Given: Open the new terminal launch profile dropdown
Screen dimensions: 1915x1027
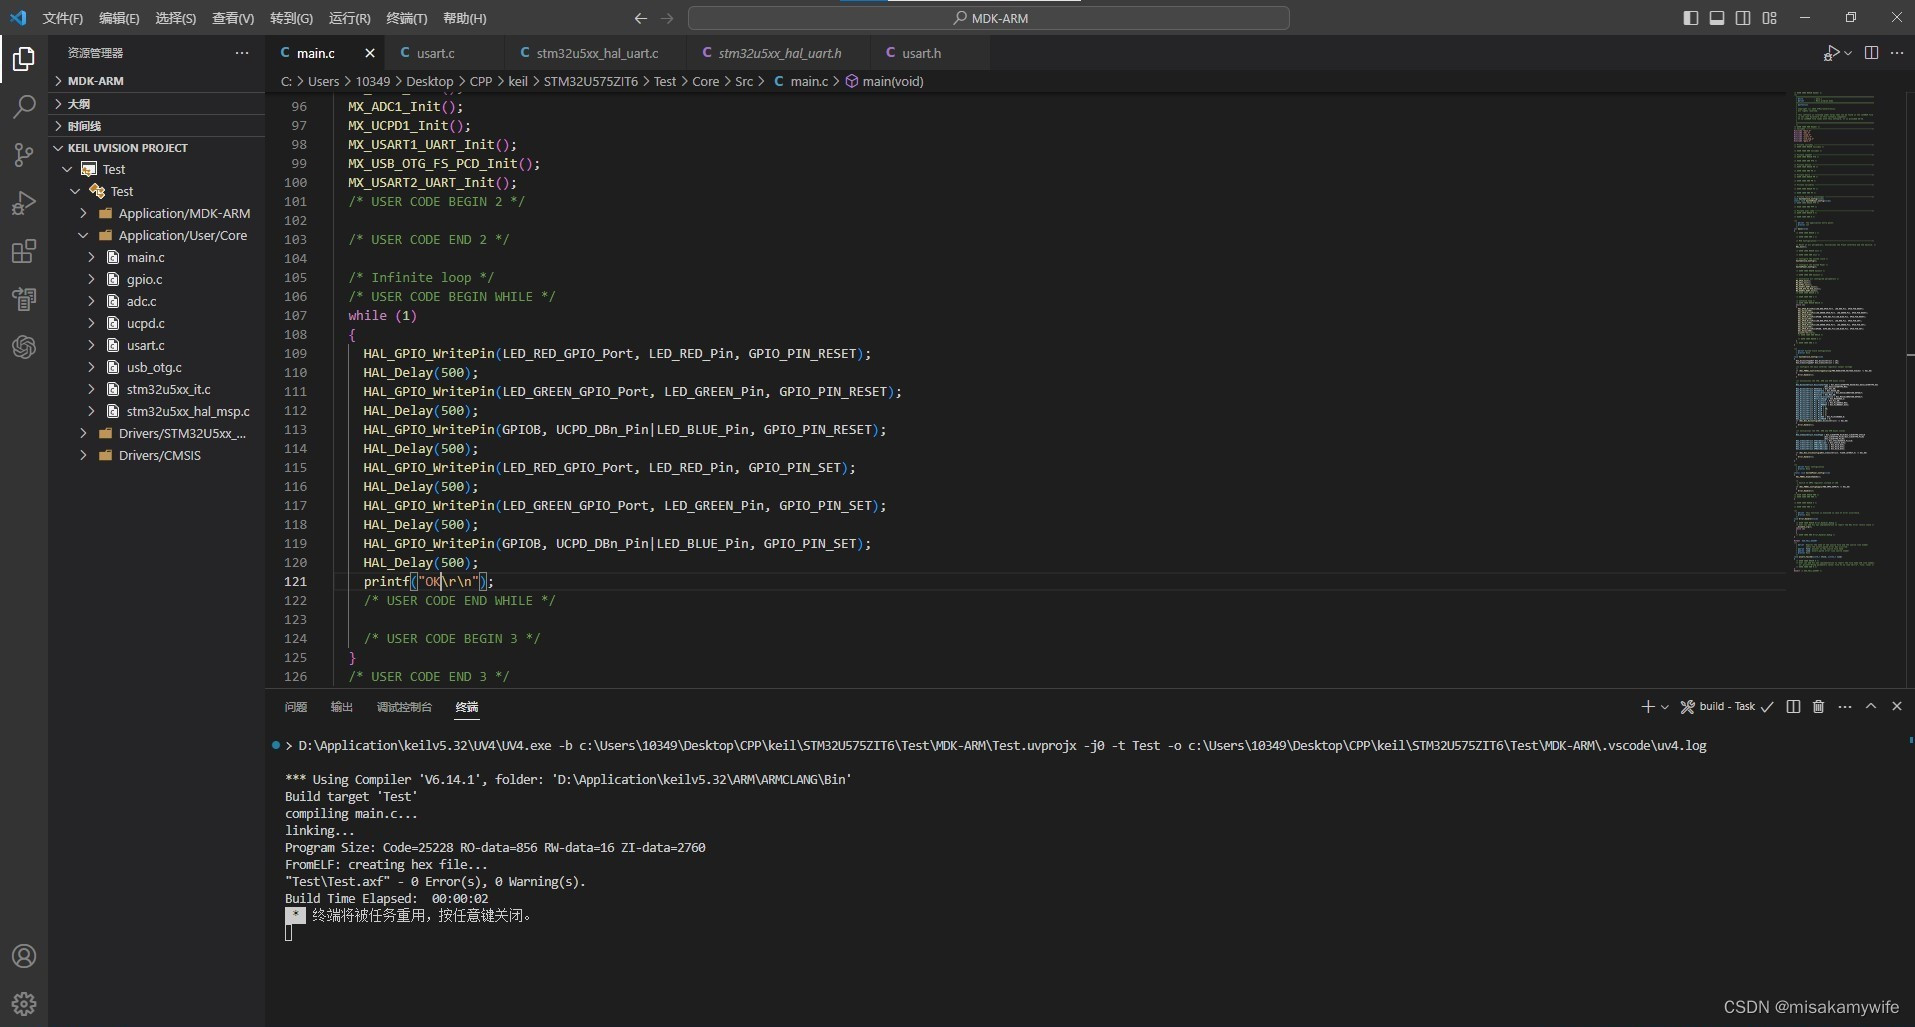Looking at the screenshot, I should click(x=1665, y=707).
